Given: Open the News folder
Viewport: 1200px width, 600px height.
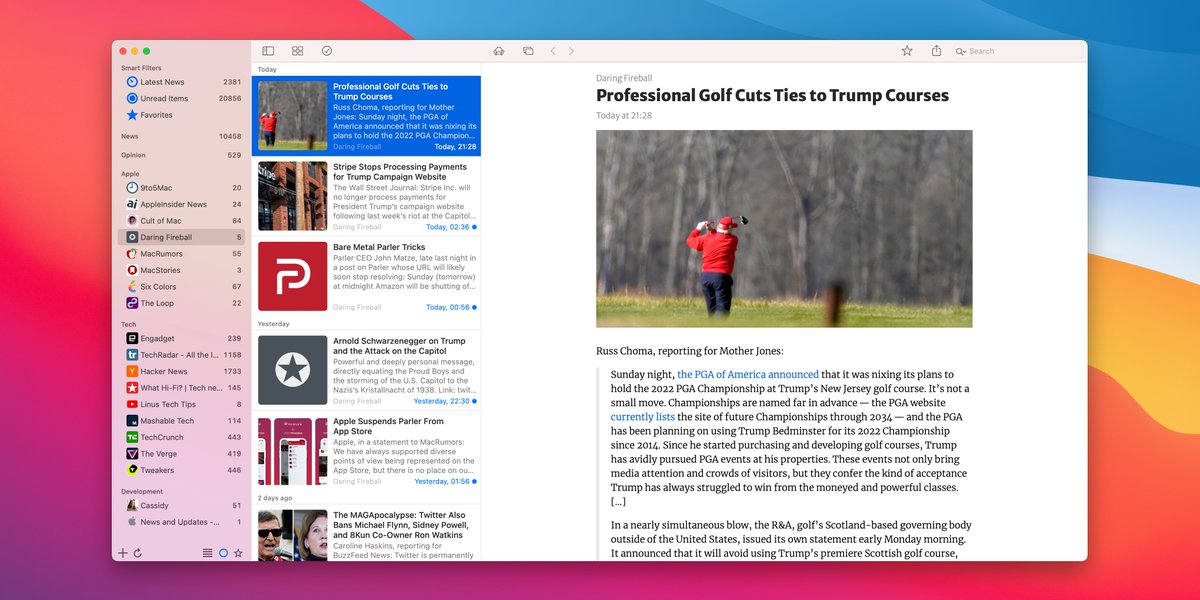Looking at the screenshot, I should coord(181,136).
